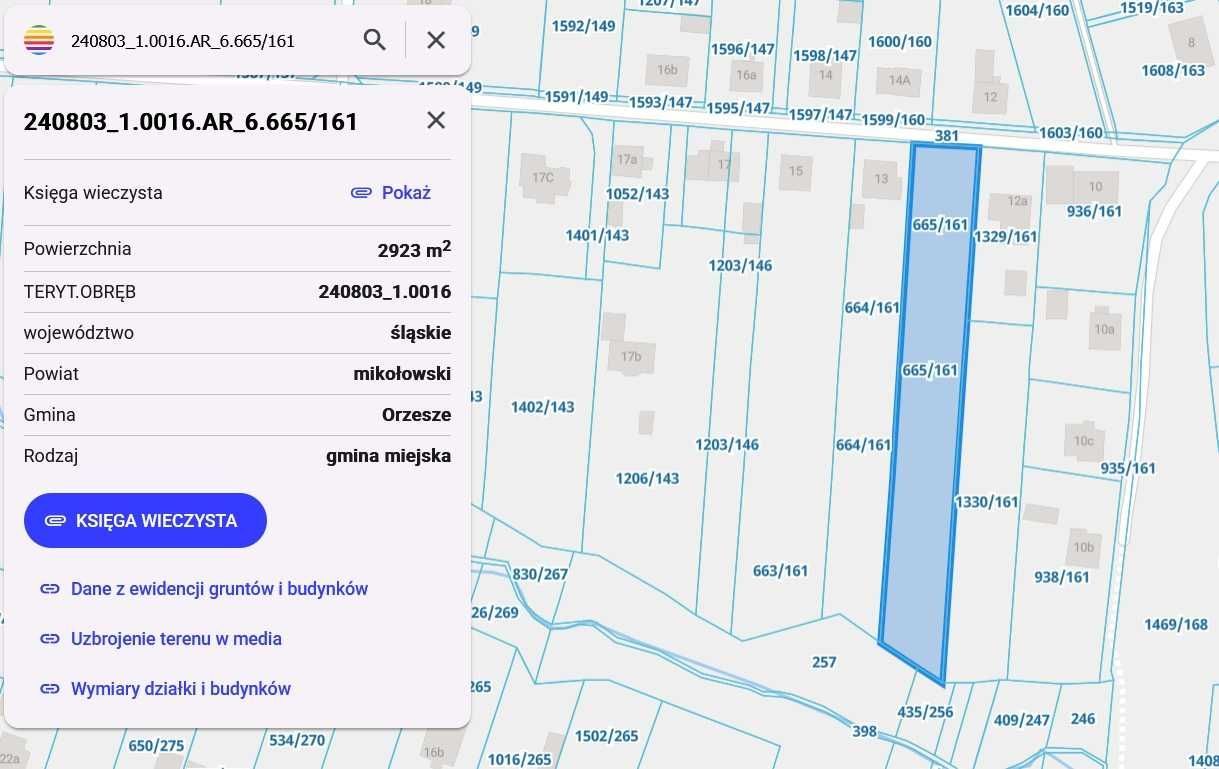Screen dimensions: 1219x769
Task: Select parcel 1329/161 on the map
Action: [1005, 237]
